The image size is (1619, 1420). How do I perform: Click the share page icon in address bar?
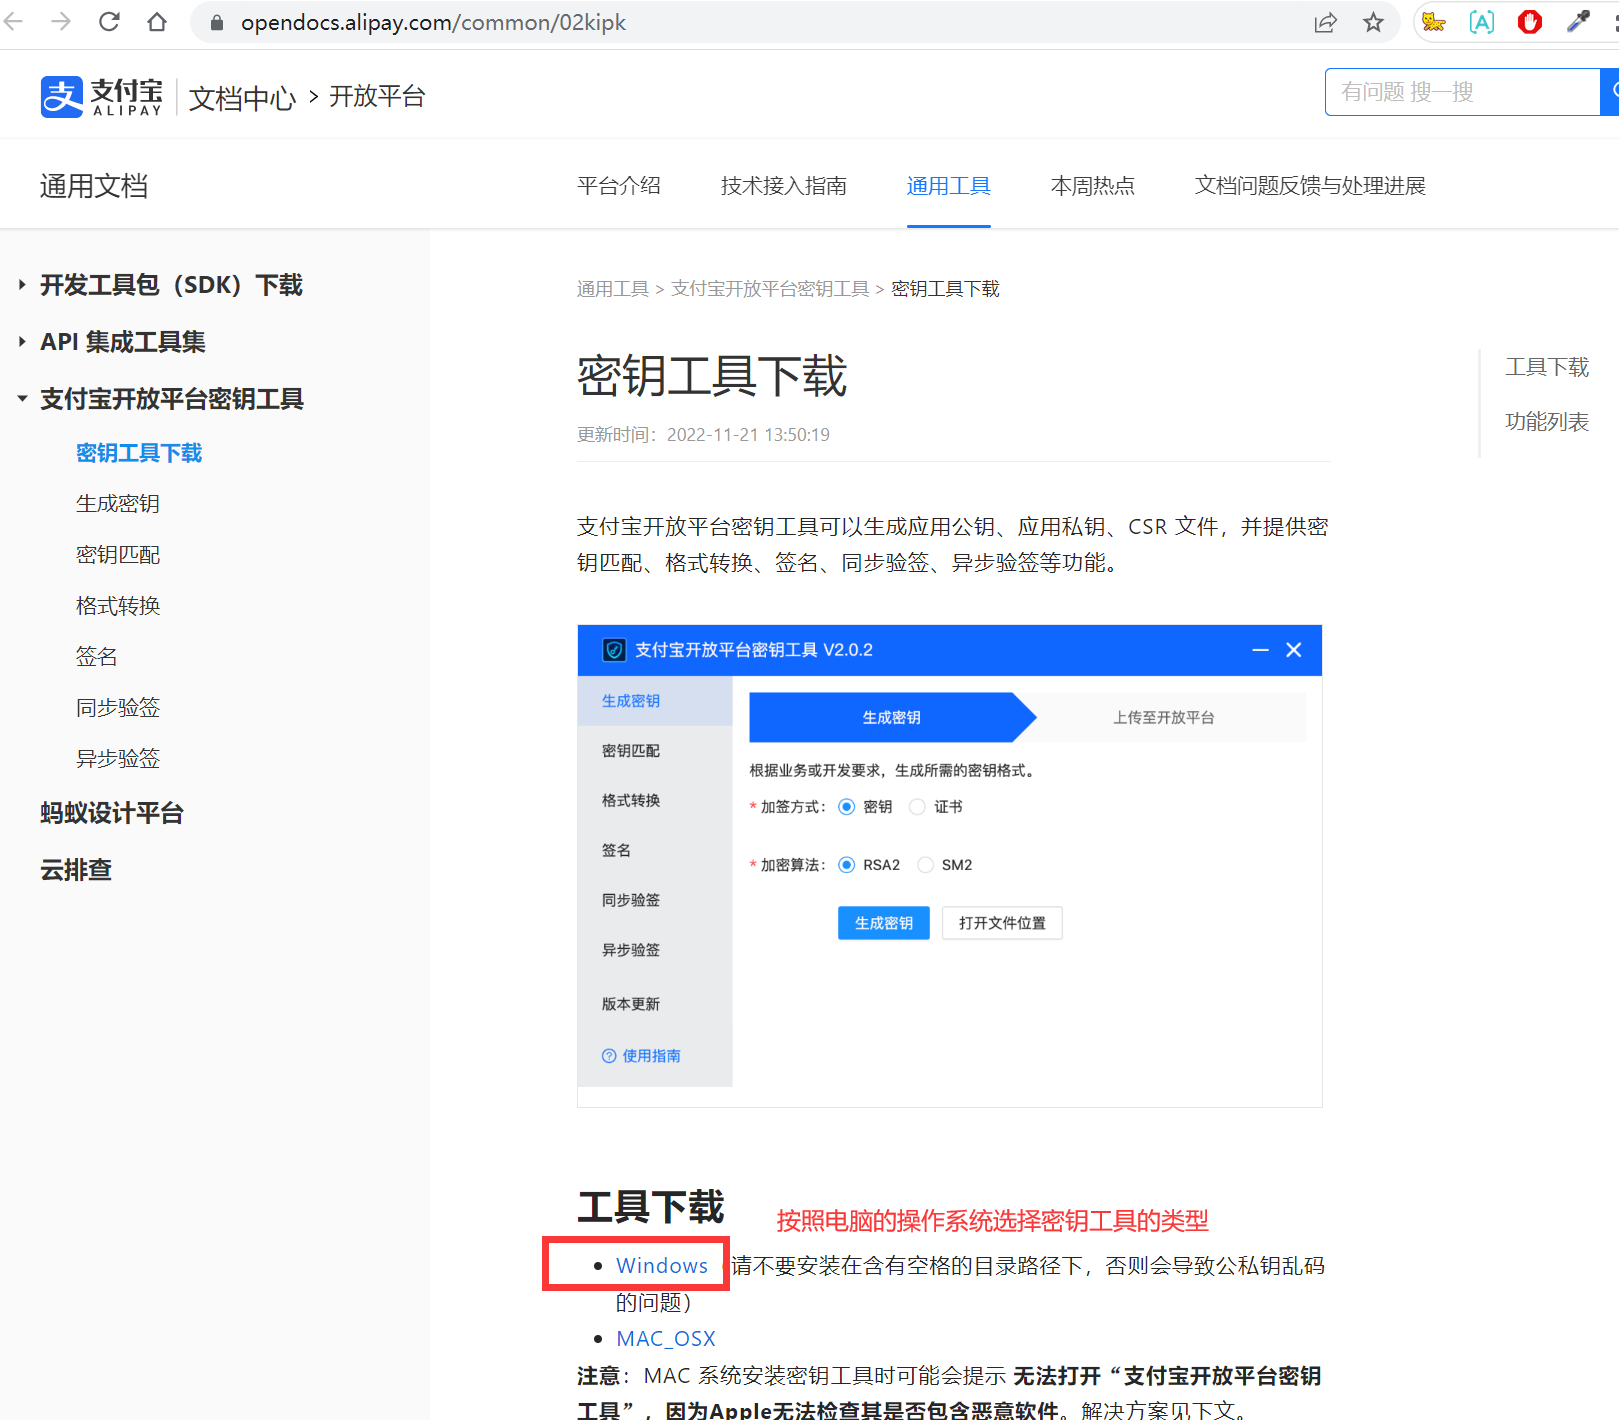(1325, 22)
